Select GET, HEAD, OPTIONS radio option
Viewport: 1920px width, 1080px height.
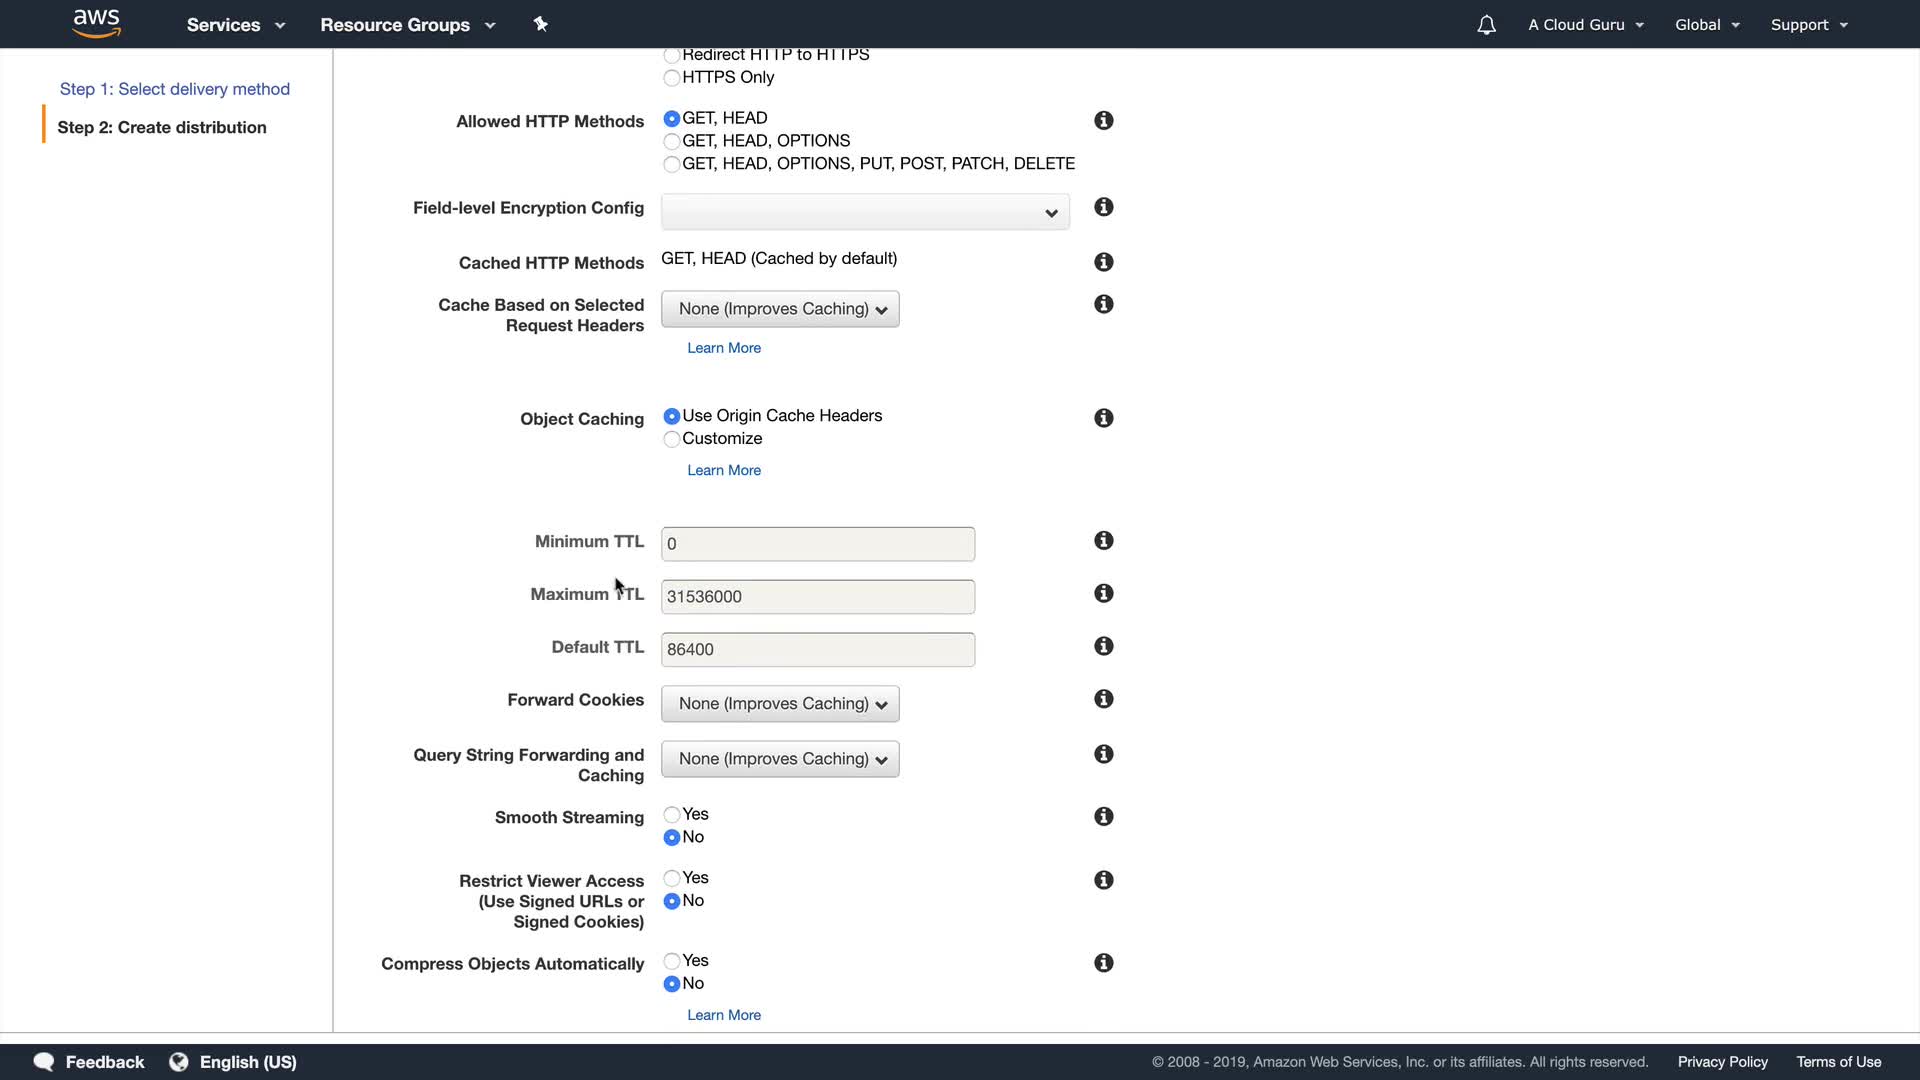pyautogui.click(x=672, y=141)
